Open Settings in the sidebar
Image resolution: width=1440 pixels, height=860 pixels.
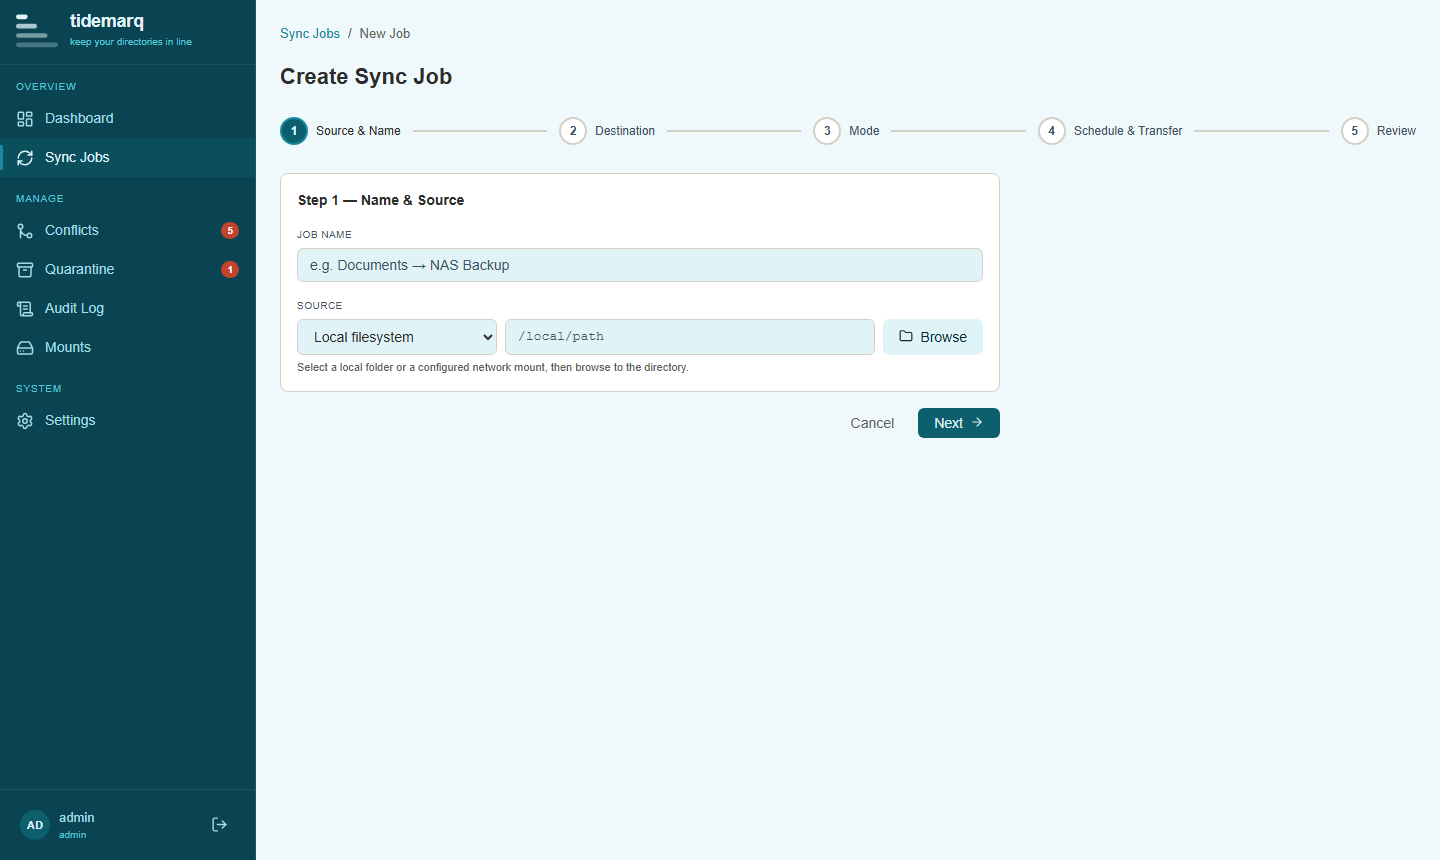(x=128, y=420)
